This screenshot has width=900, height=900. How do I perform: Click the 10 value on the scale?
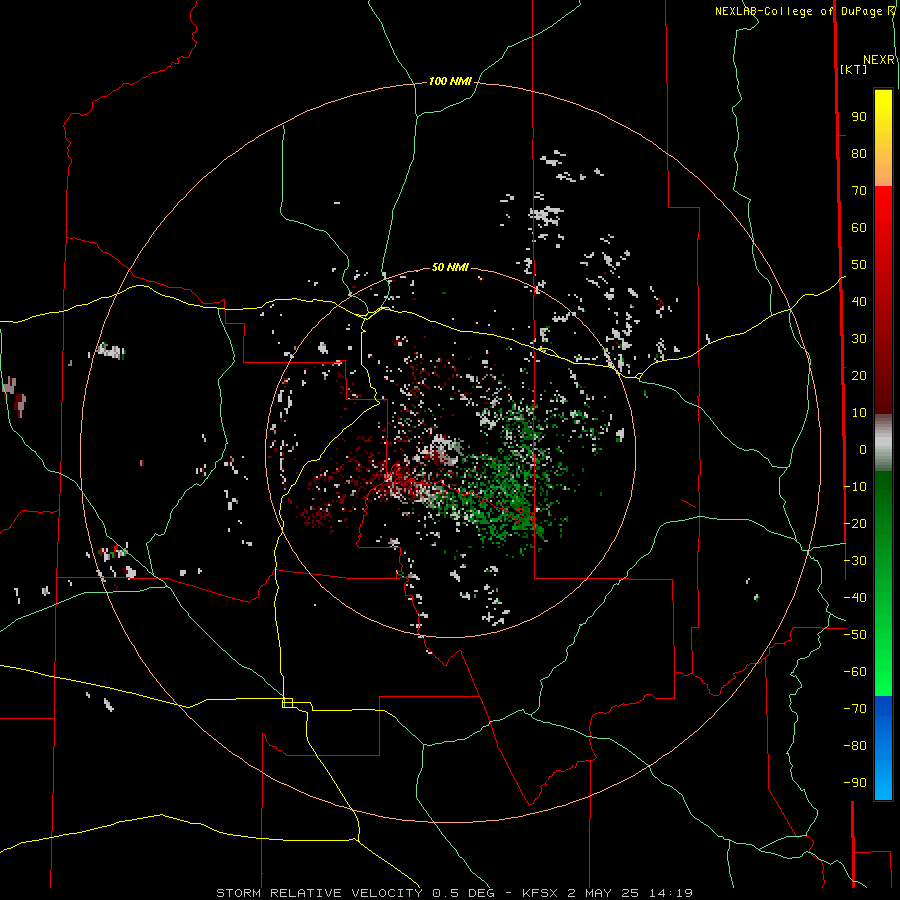pyautogui.click(x=859, y=413)
